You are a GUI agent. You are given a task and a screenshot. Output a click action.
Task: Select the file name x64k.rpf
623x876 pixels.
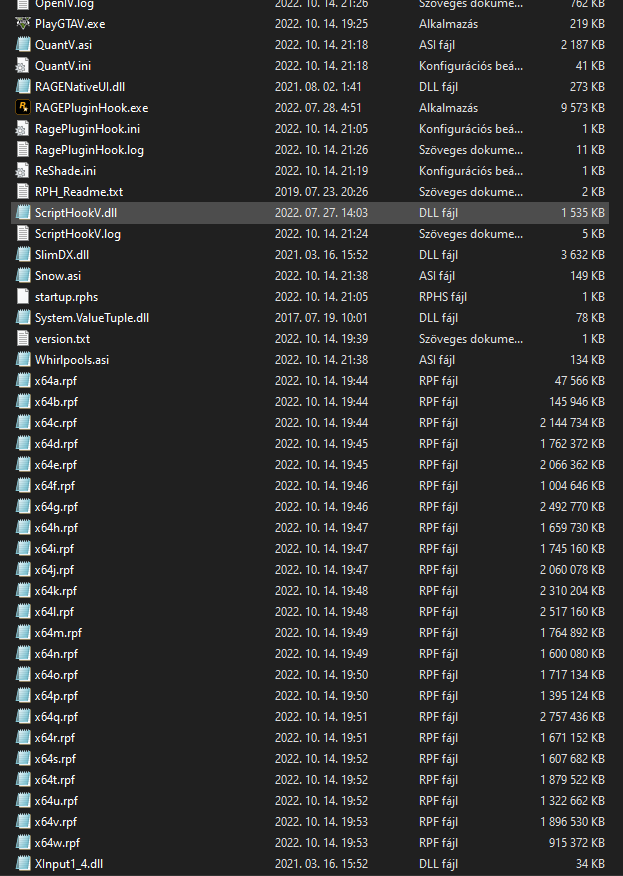pos(55,591)
